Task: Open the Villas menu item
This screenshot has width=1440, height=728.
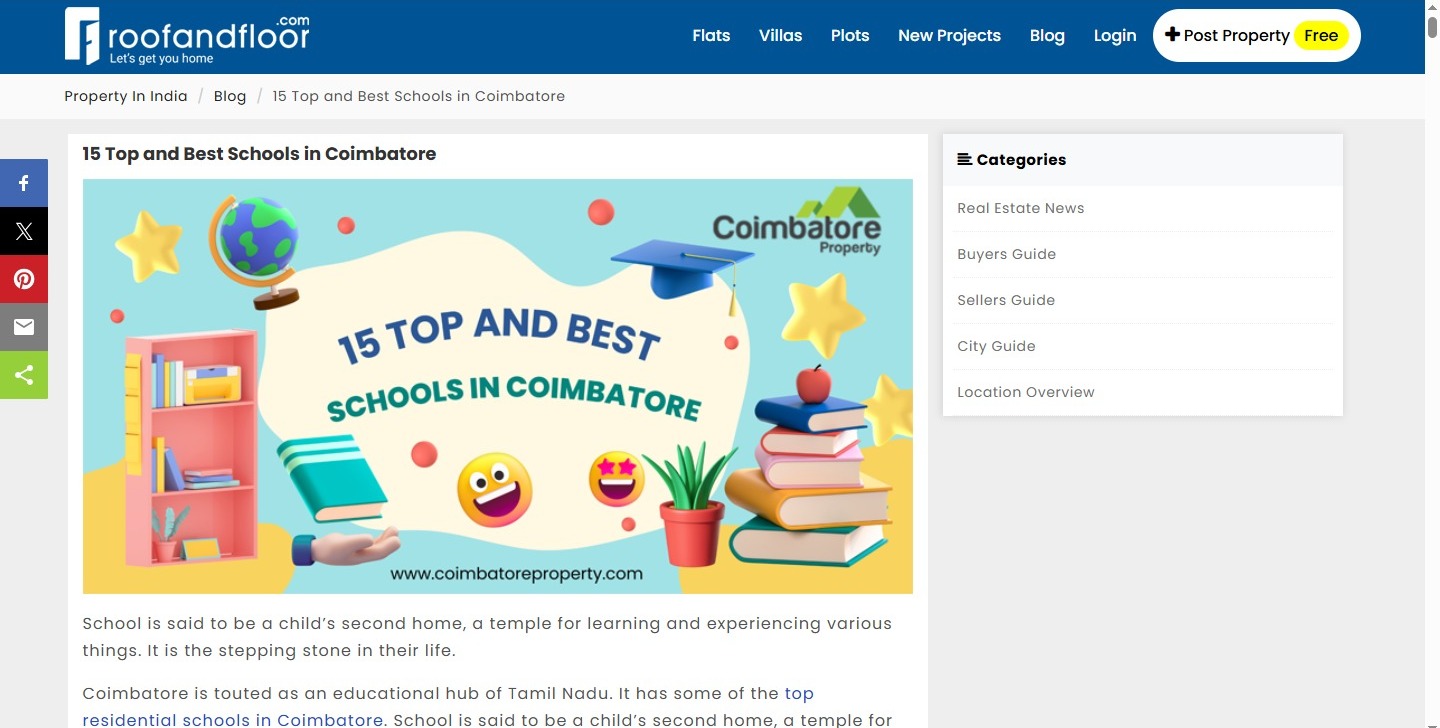Action: click(x=780, y=35)
